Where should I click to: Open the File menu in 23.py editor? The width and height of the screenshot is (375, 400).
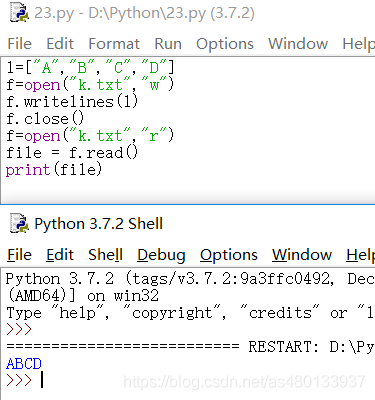[20, 44]
